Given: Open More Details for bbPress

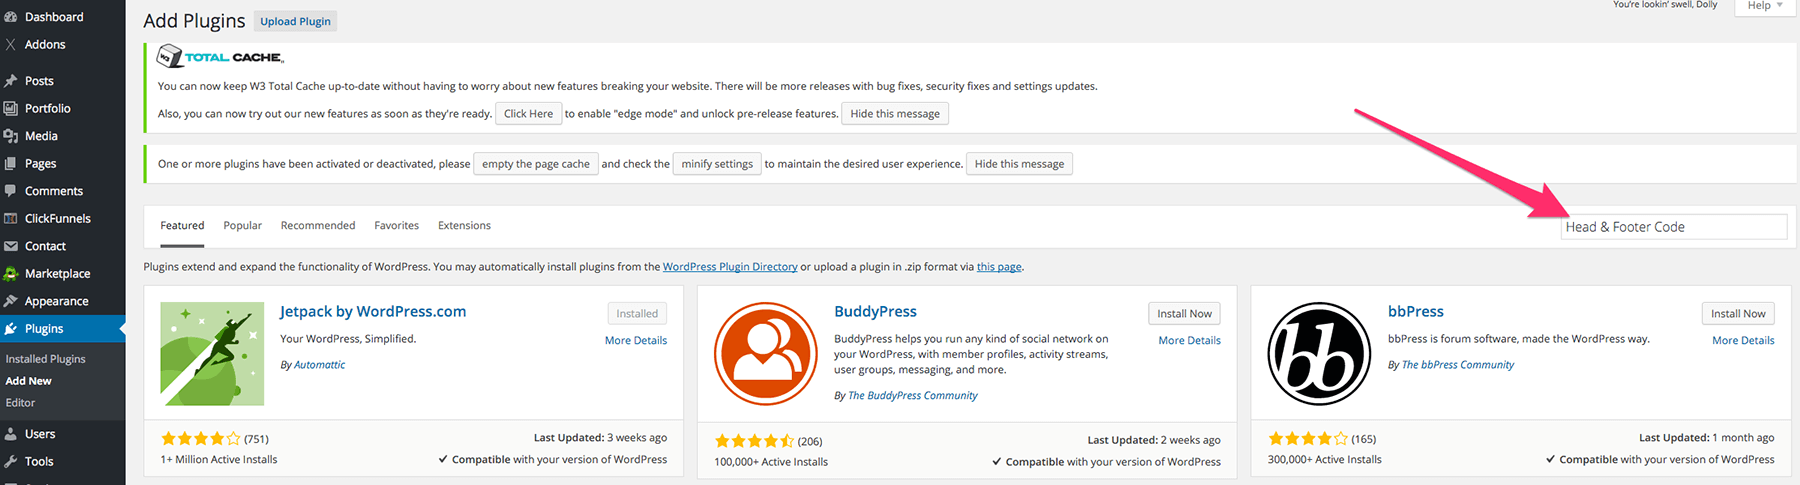Looking at the screenshot, I should click(1743, 341).
